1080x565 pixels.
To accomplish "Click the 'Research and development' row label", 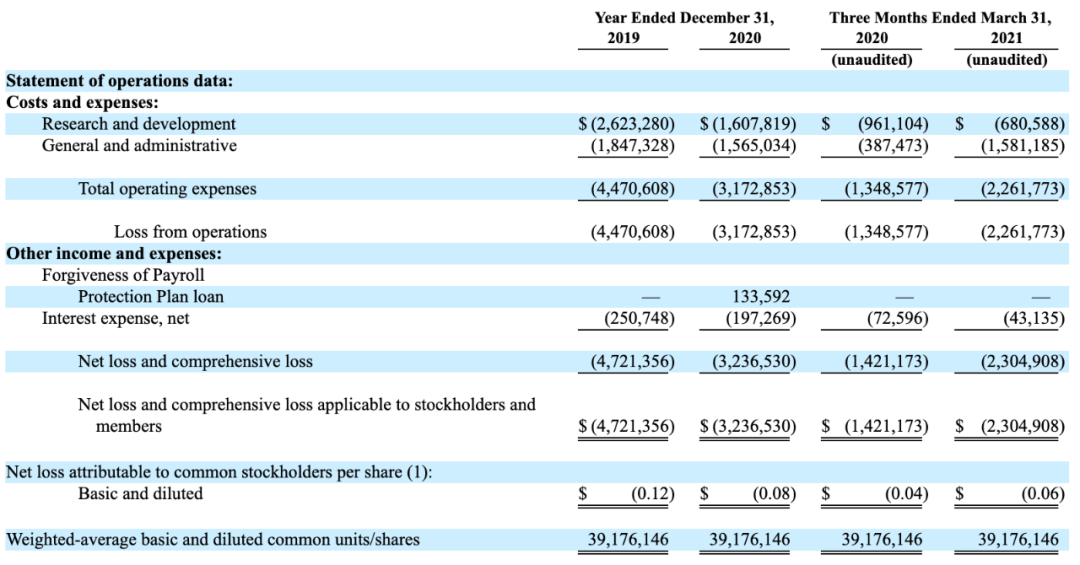I will point(139,124).
